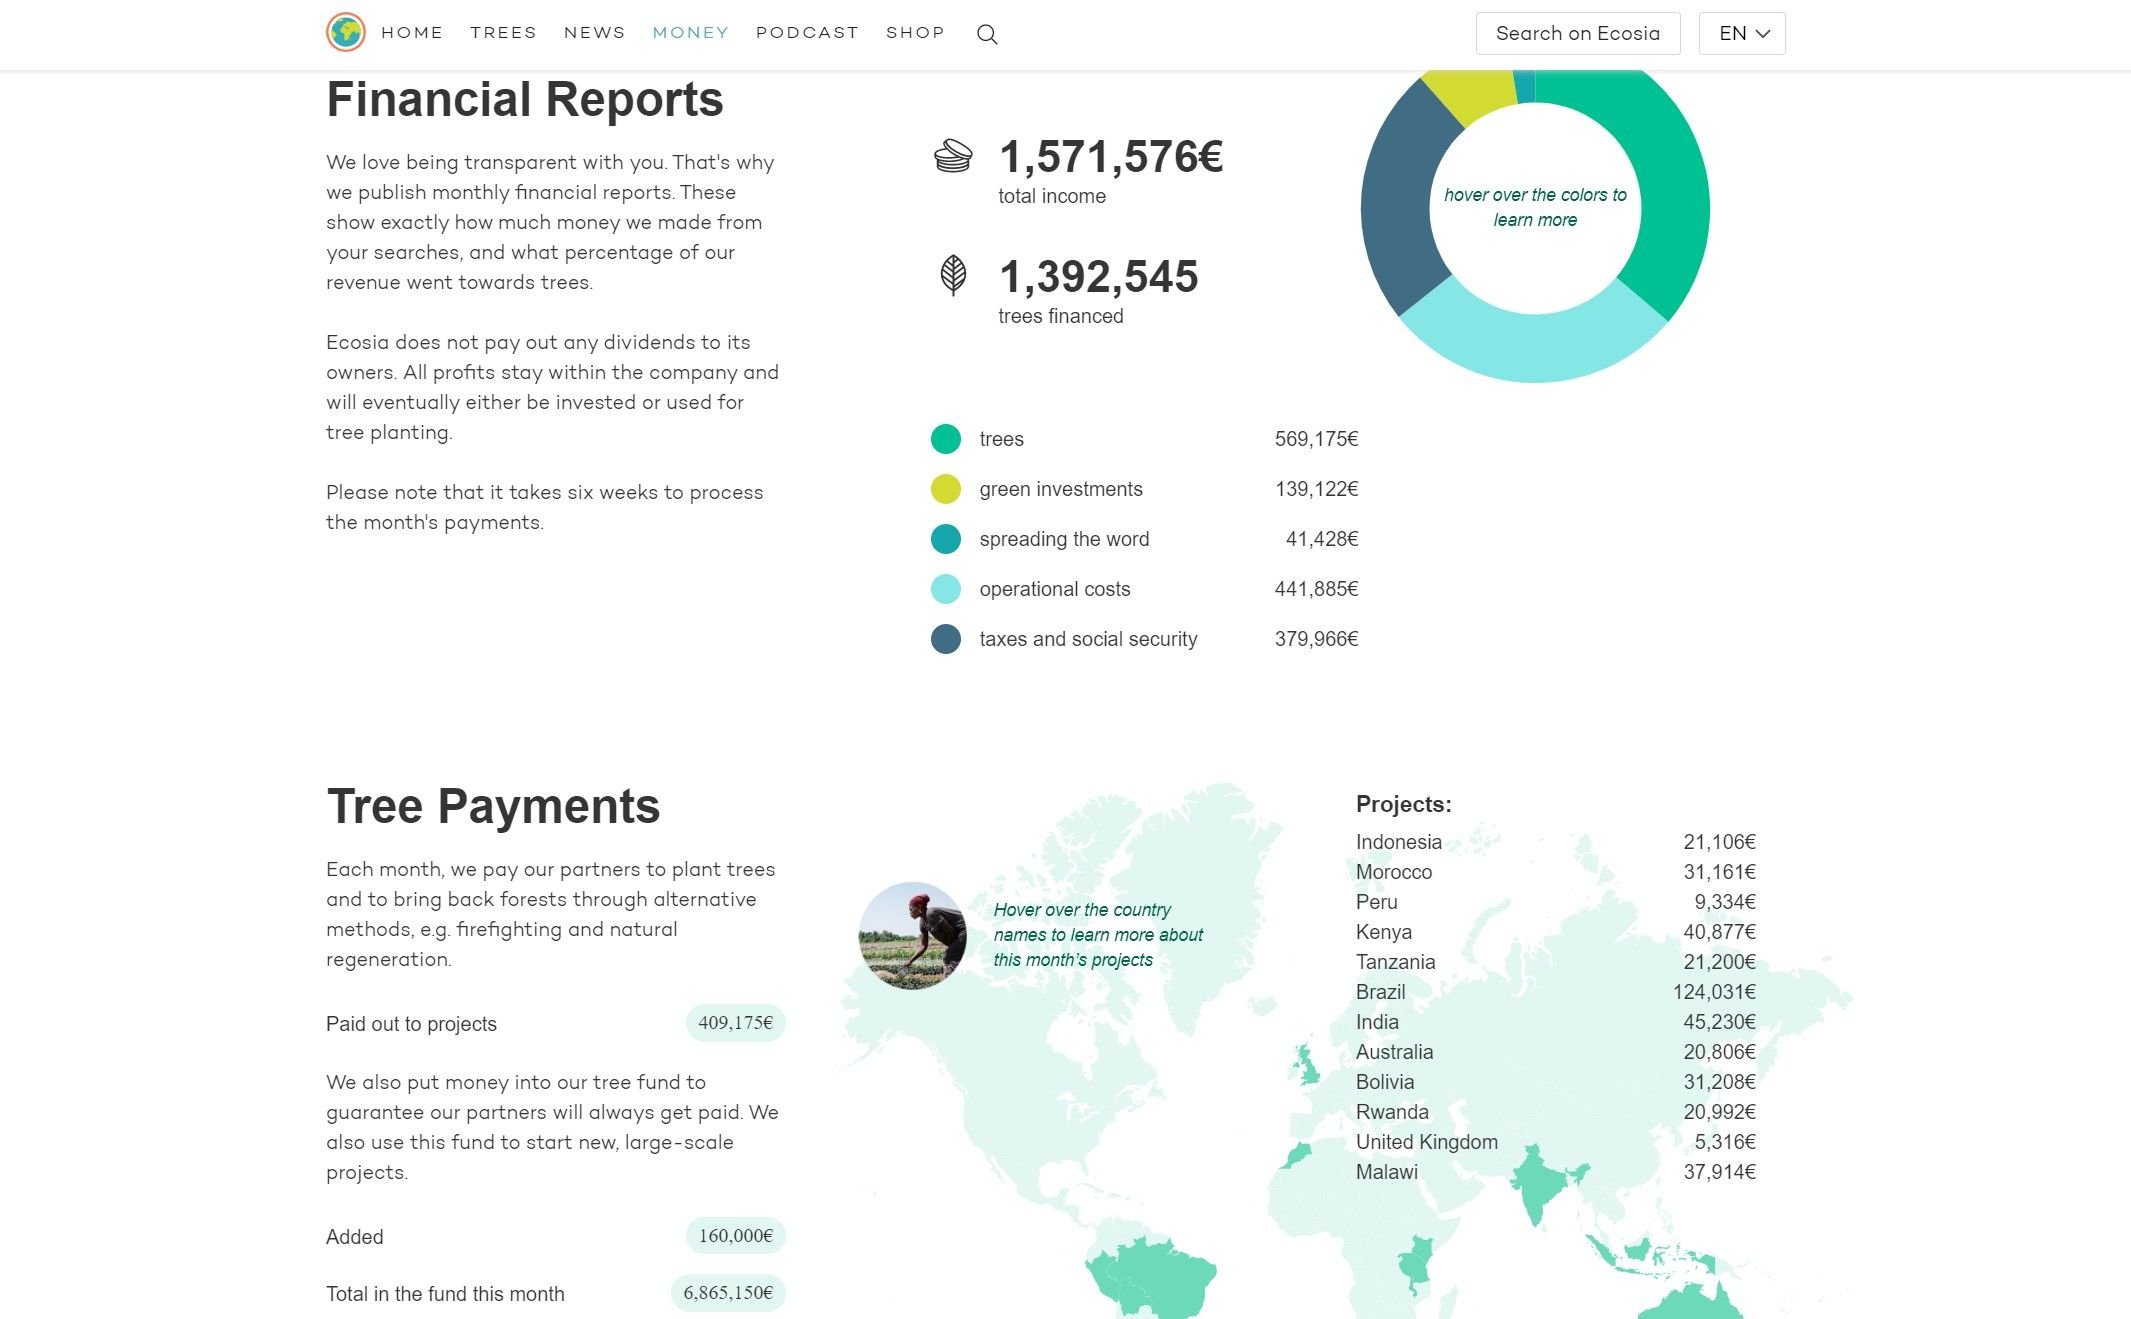Select Brazil in the projects list
This screenshot has height=1319, width=2131.
[1380, 992]
